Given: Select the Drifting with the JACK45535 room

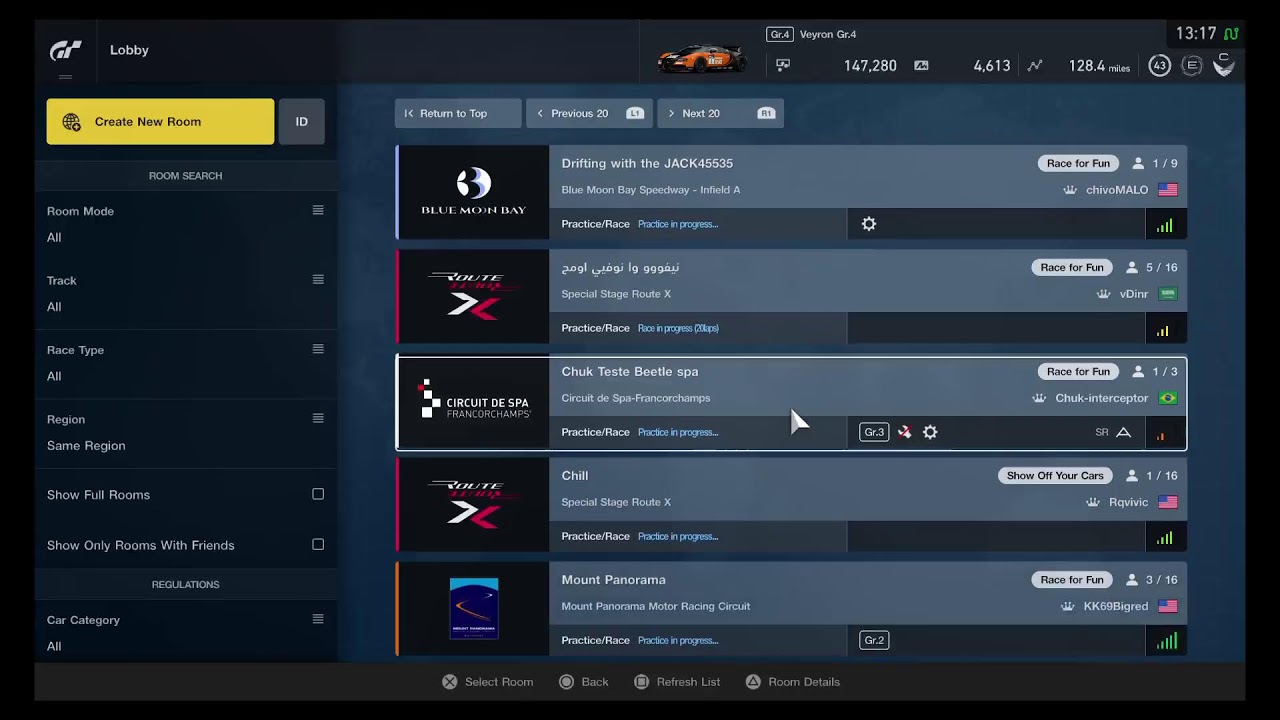Looking at the screenshot, I should coord(791,192).
